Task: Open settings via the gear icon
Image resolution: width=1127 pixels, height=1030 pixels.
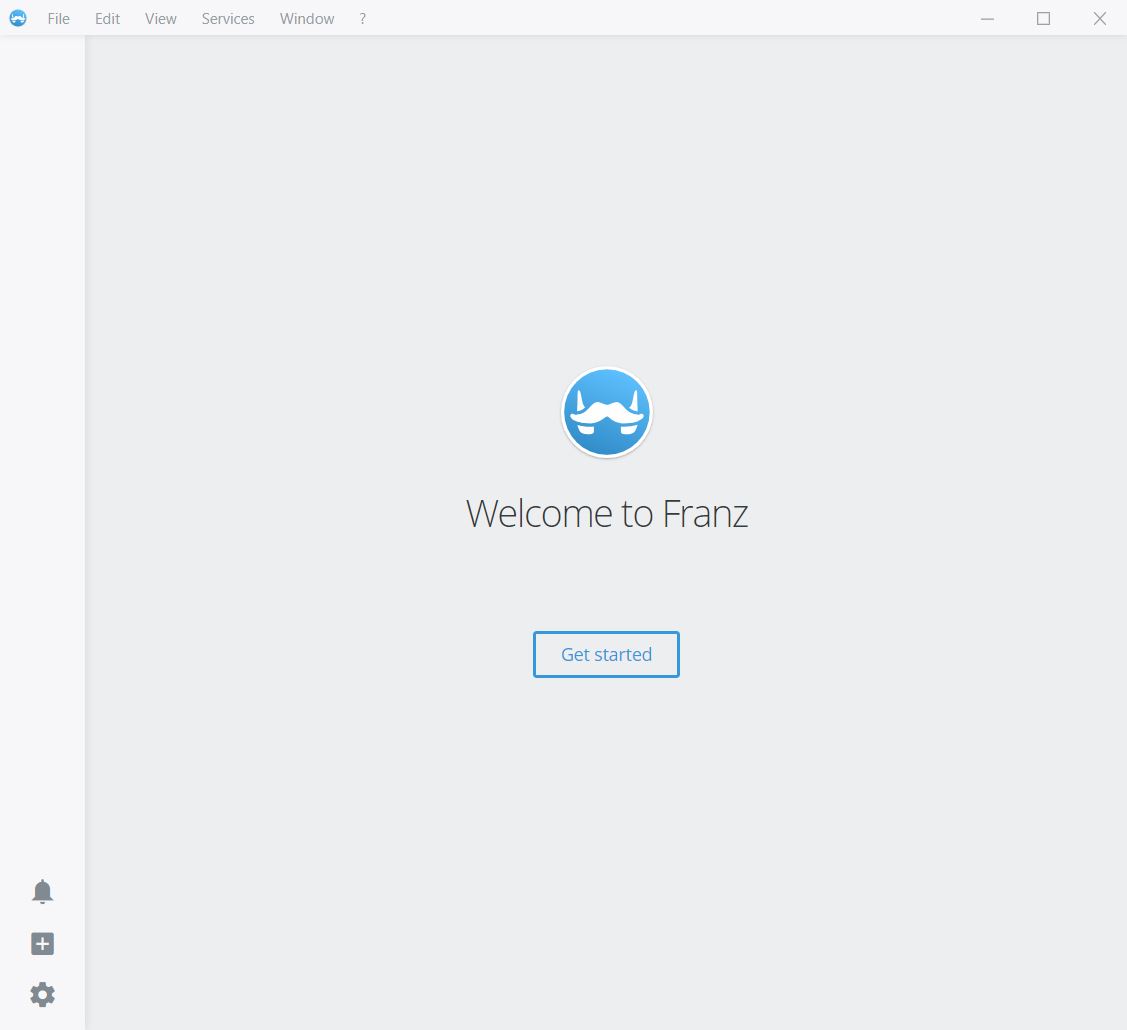Action: [x=42, y=995]
